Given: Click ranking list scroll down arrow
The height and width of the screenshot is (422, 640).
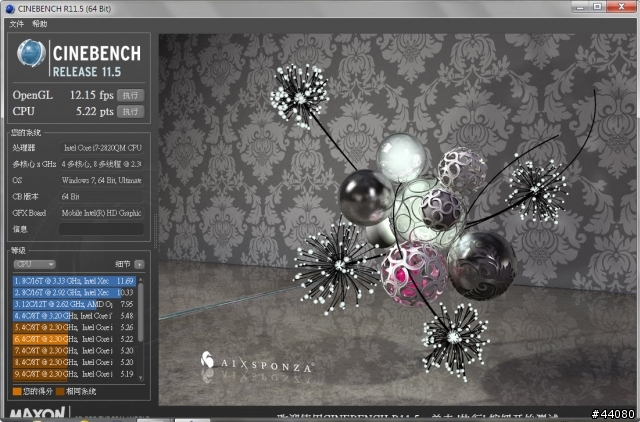Looking at the screenshot, I should [141, 378].
